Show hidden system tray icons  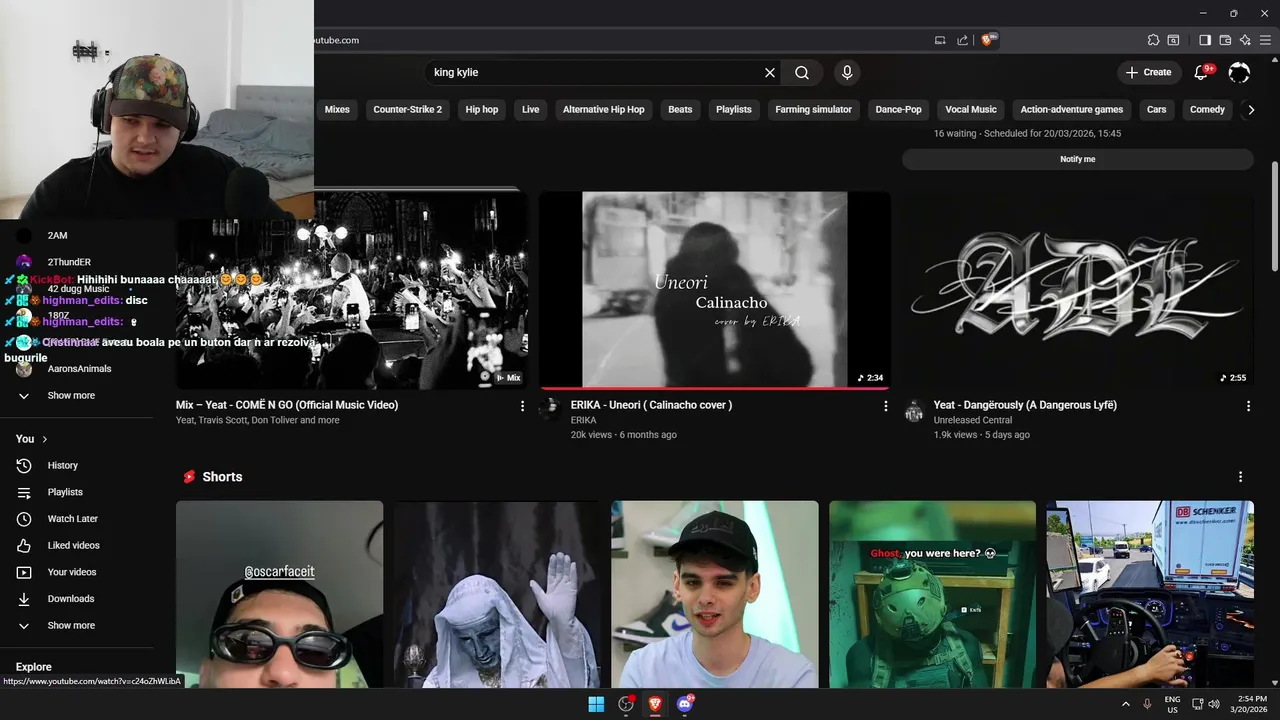1126,704
